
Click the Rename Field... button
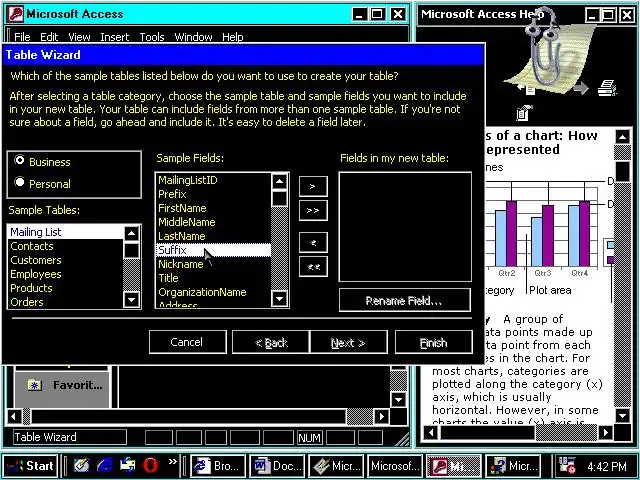pyautogui.click(x=404, y=300)
